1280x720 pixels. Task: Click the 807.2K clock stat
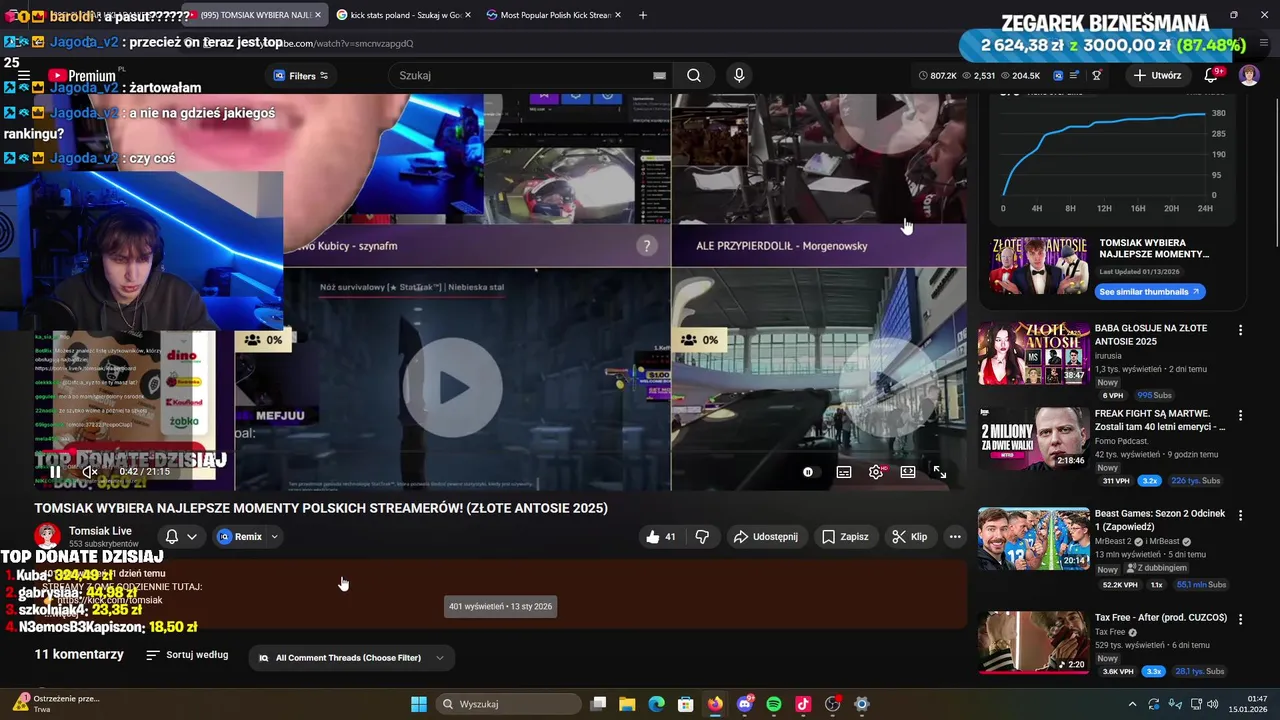coord(938,76)
